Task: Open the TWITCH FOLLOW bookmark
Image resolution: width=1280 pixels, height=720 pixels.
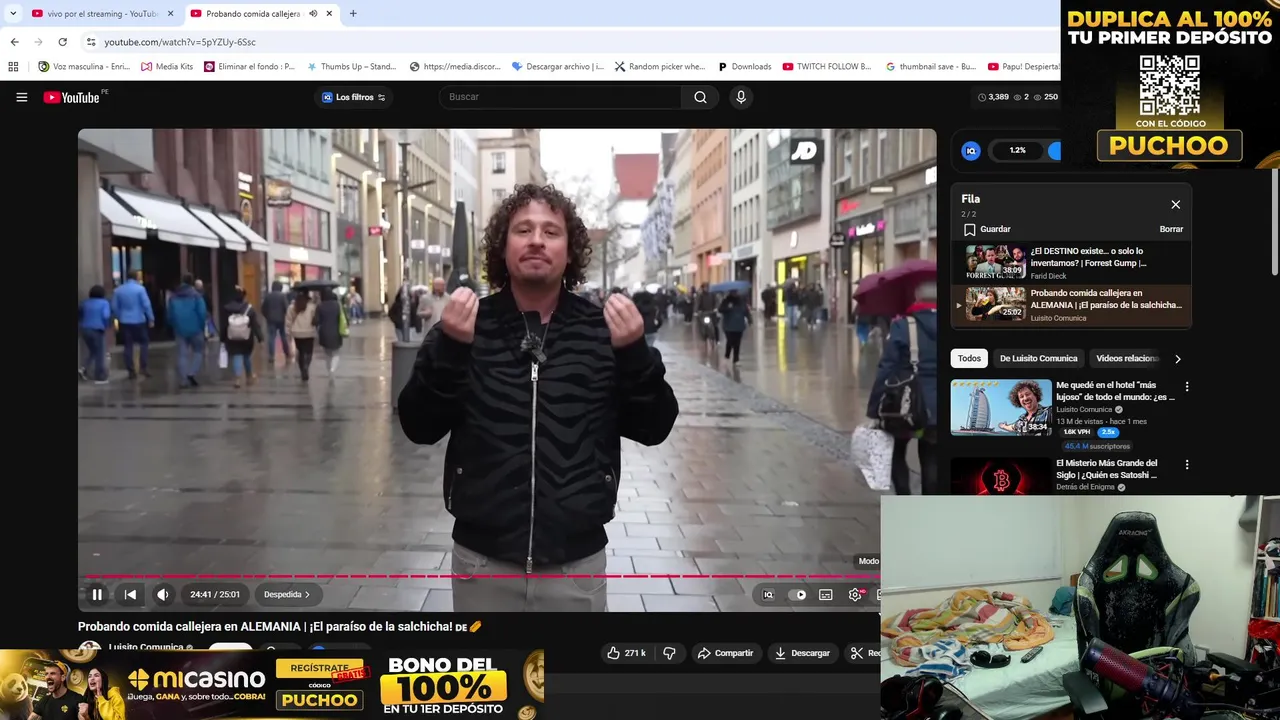Action: 829,67
